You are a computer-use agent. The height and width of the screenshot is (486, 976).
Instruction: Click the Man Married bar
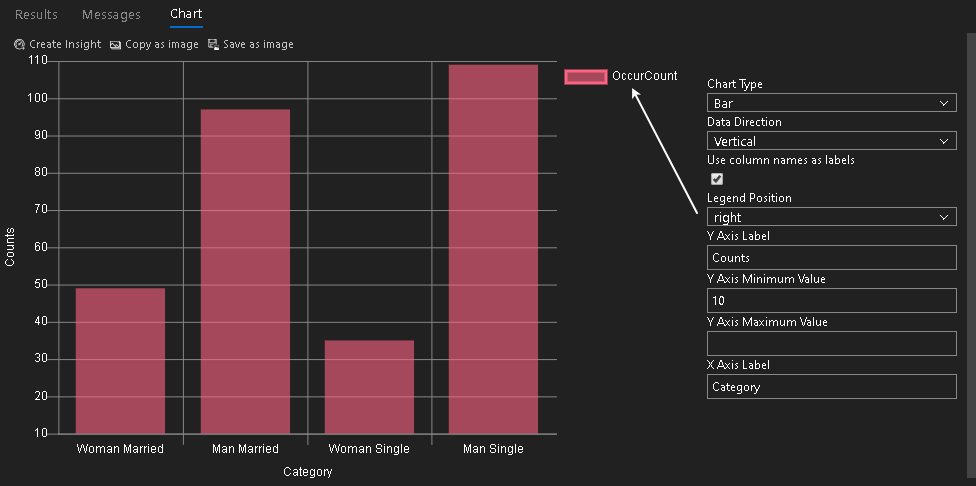pos(245,271)
